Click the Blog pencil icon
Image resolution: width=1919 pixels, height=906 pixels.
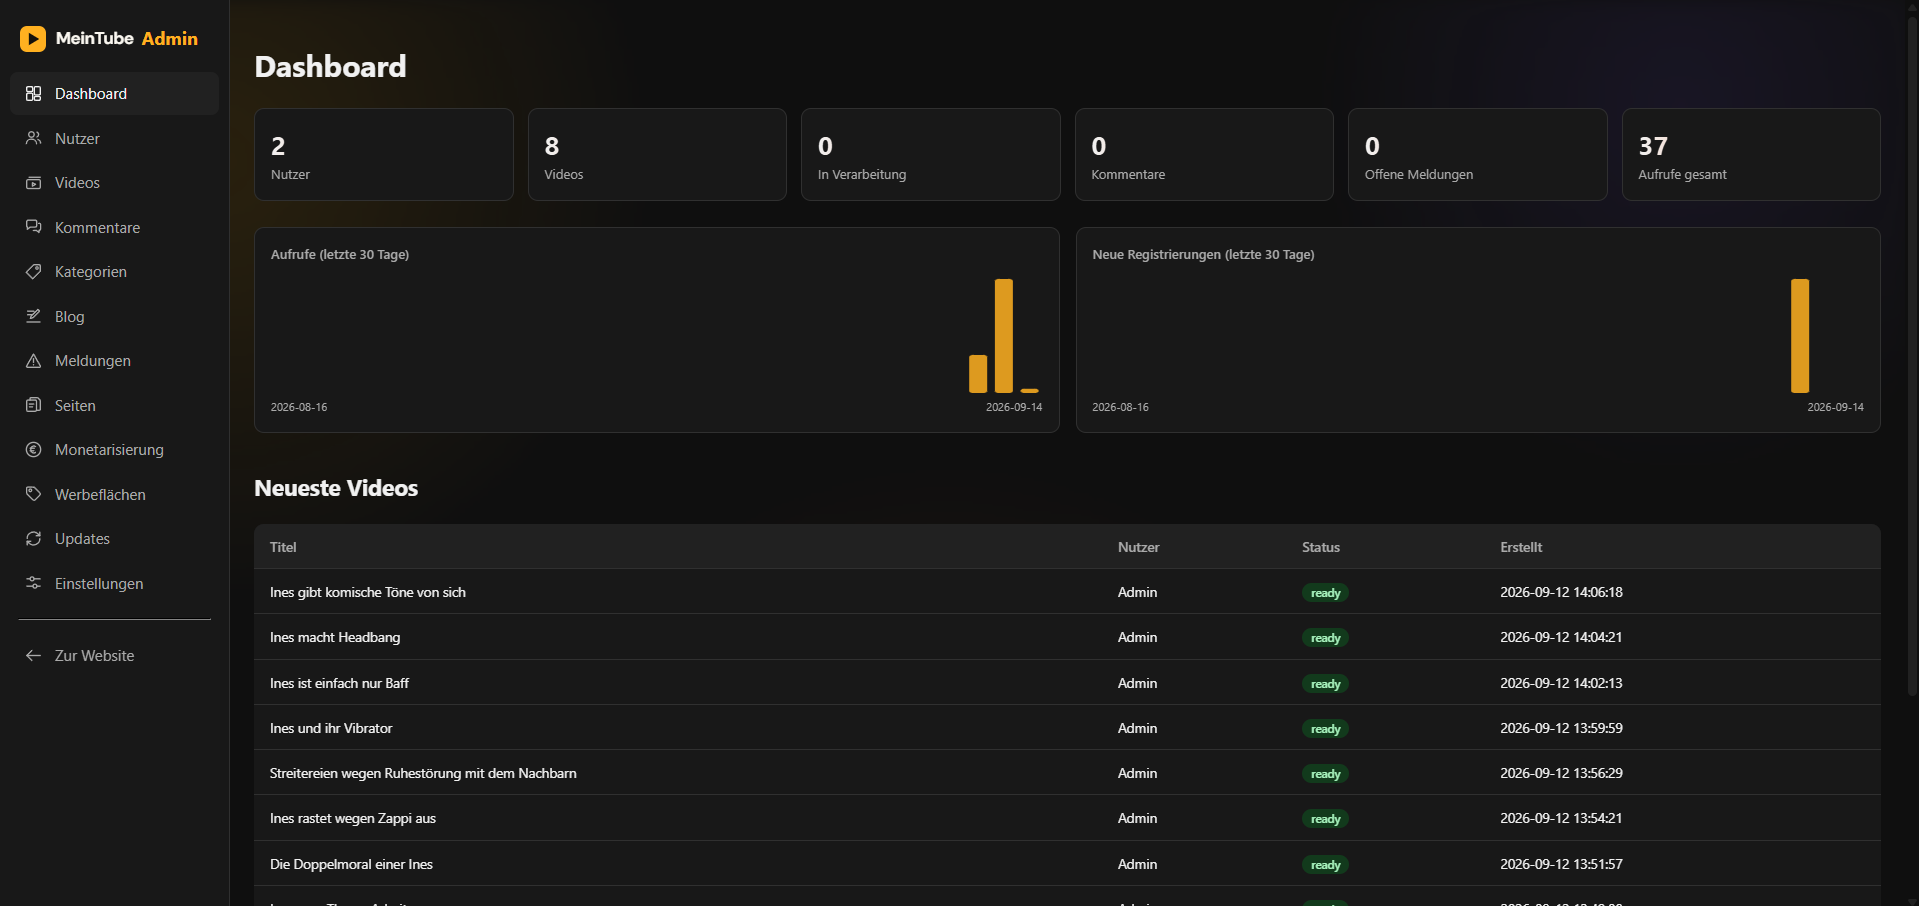tap(33, 316)
